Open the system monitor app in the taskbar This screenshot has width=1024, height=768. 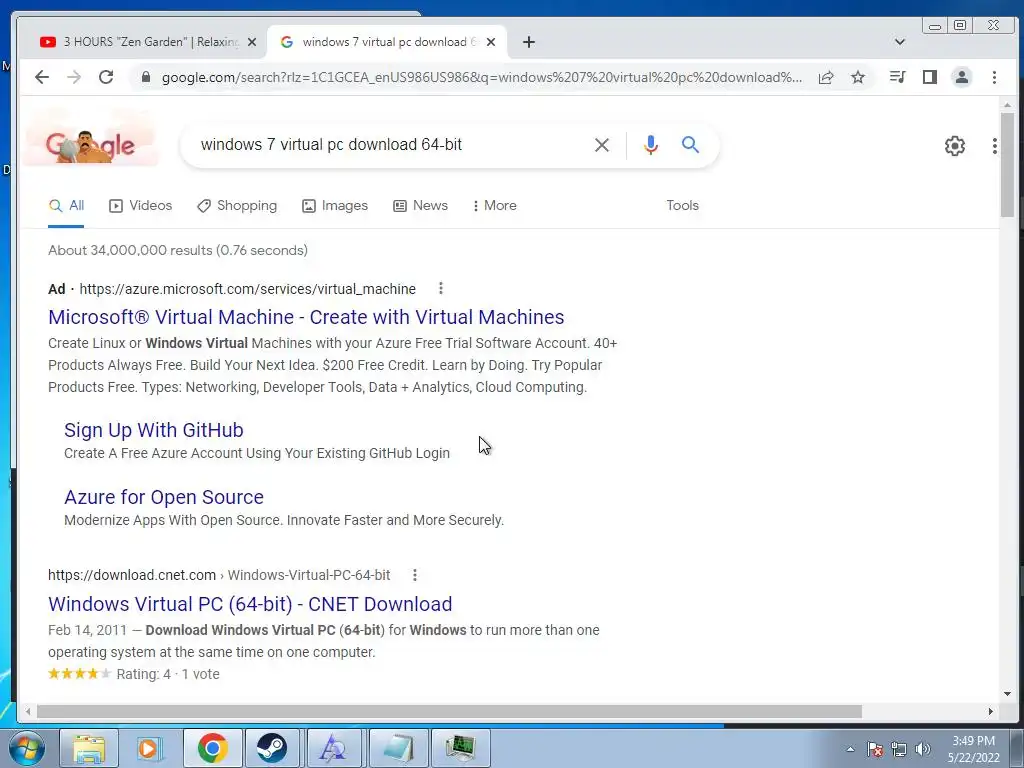tap(461, 748)
